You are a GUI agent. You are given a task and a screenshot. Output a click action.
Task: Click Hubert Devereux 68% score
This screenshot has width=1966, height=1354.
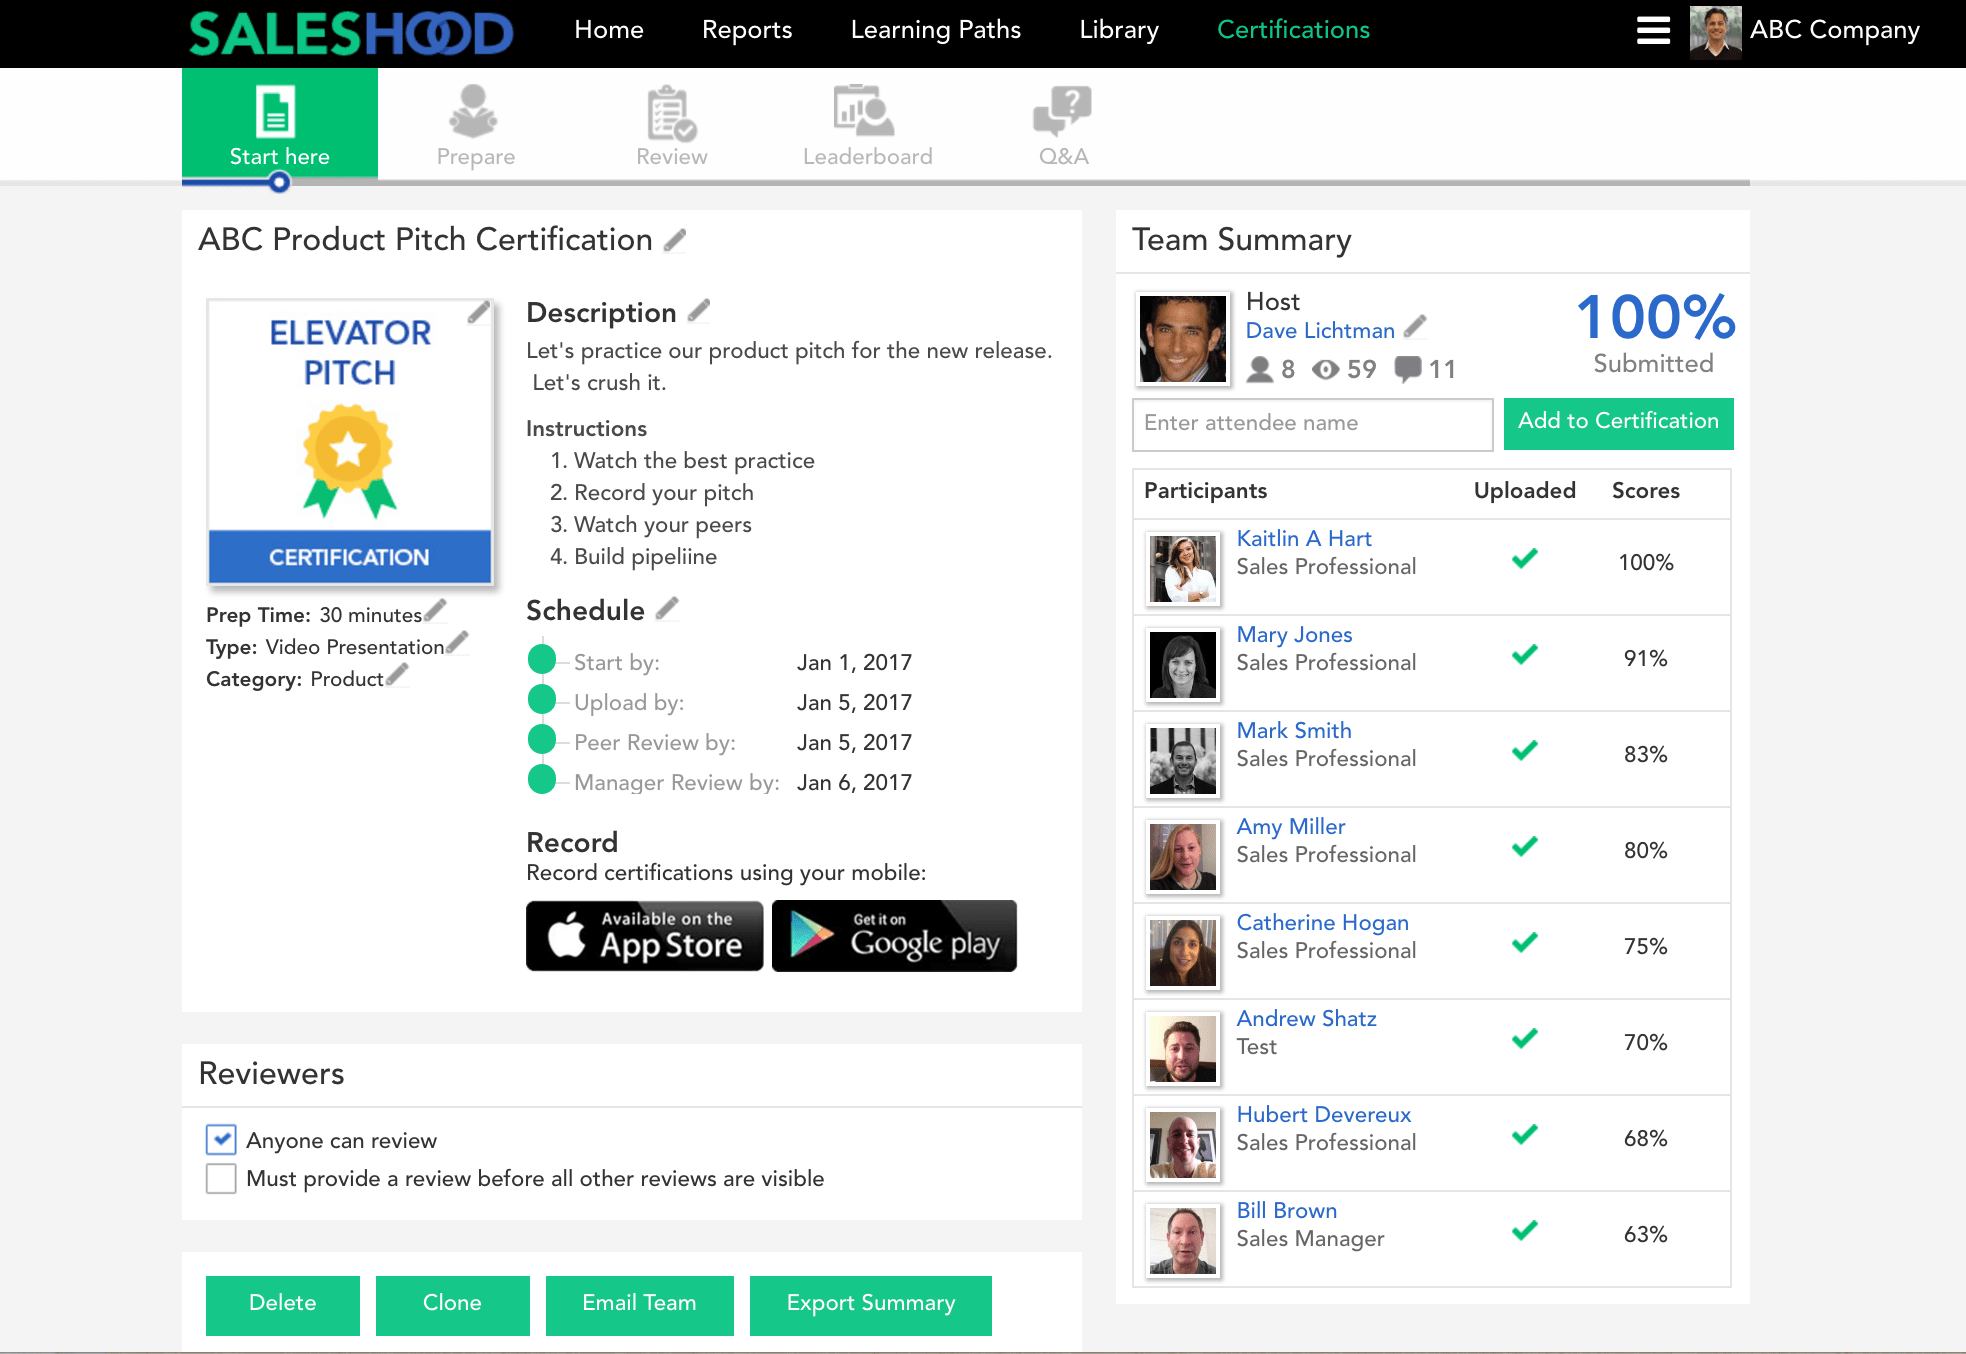1645,1138
